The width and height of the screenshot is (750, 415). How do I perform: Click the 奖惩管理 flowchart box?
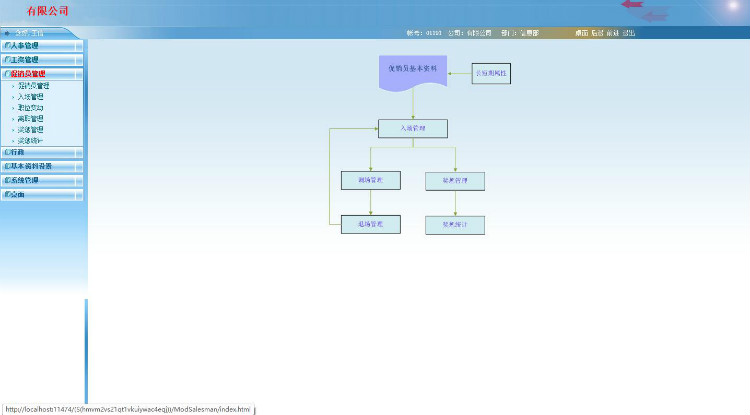[455, 181]
